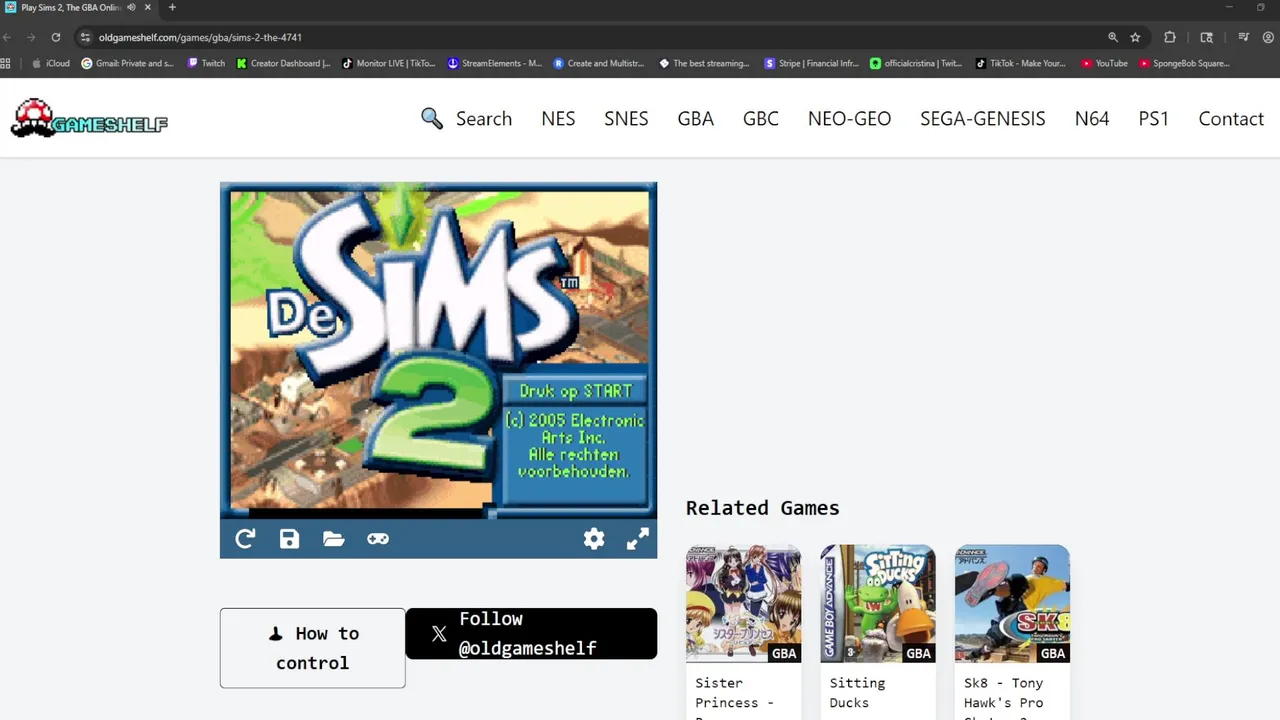Open the Monitor LIVE TikTok bookmark
Image resolution: width=1280 pixels, height=720 pixels.
coord(389,63)
